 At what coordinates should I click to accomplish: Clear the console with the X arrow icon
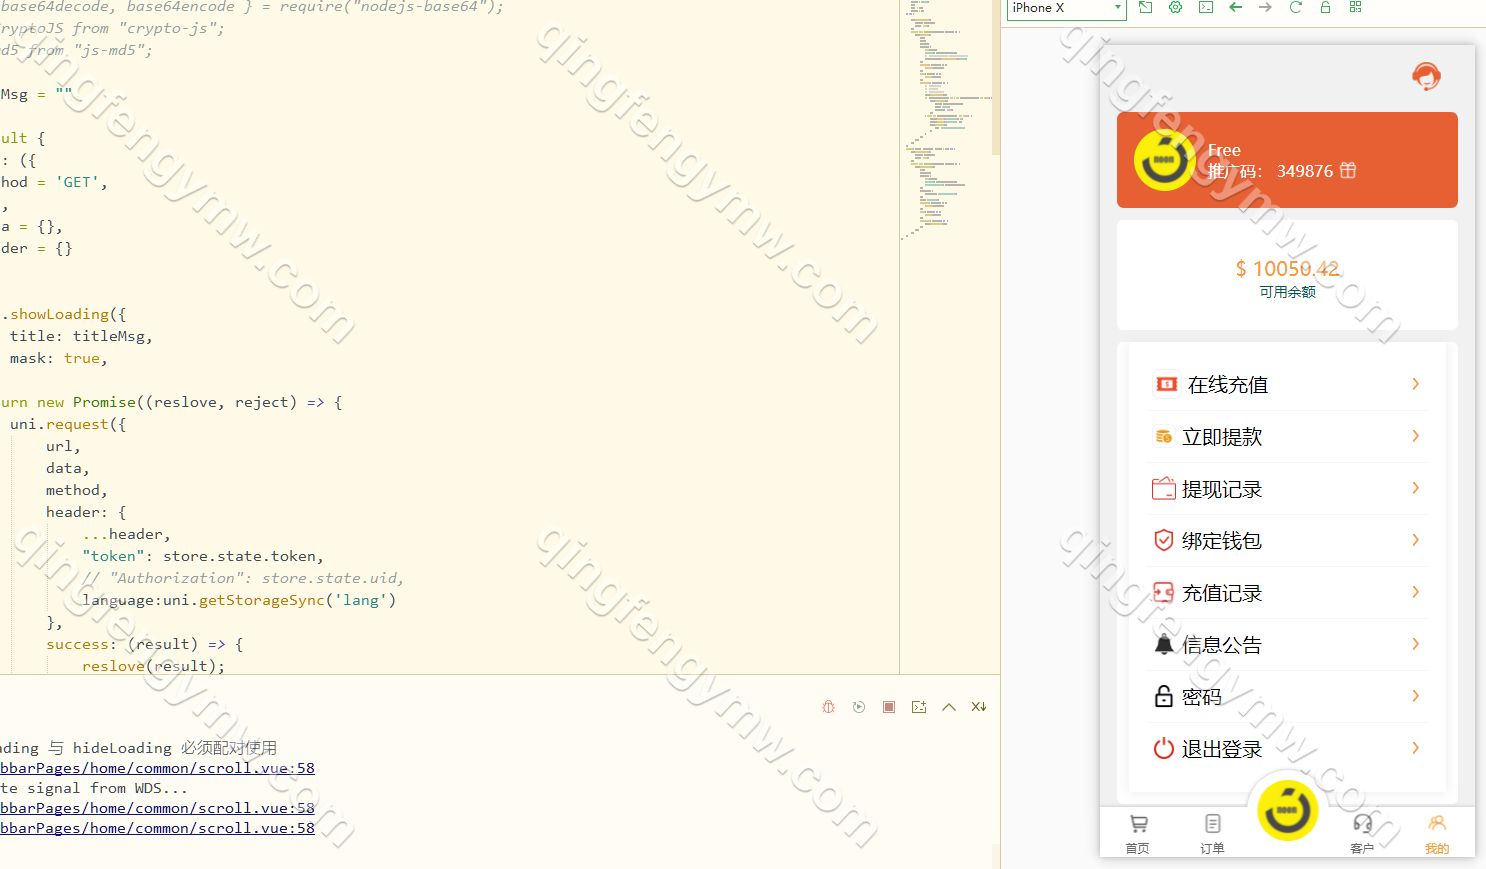click(x=979, y=707)
